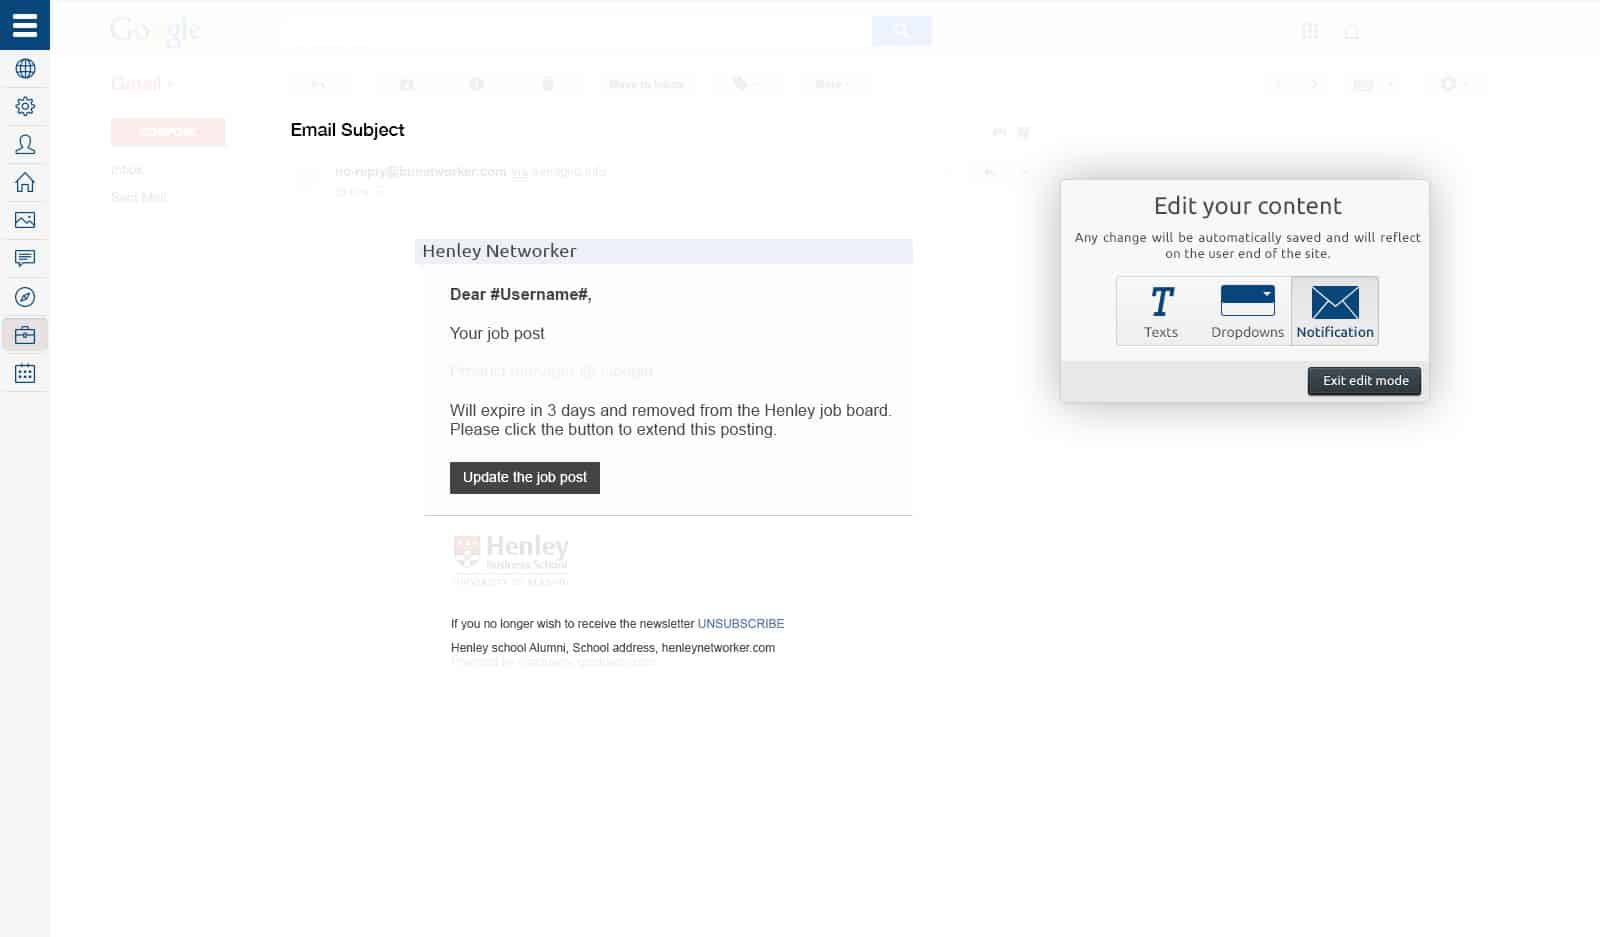Click the Henley Business School logo
1600x937 pixels.
(511, 559)
